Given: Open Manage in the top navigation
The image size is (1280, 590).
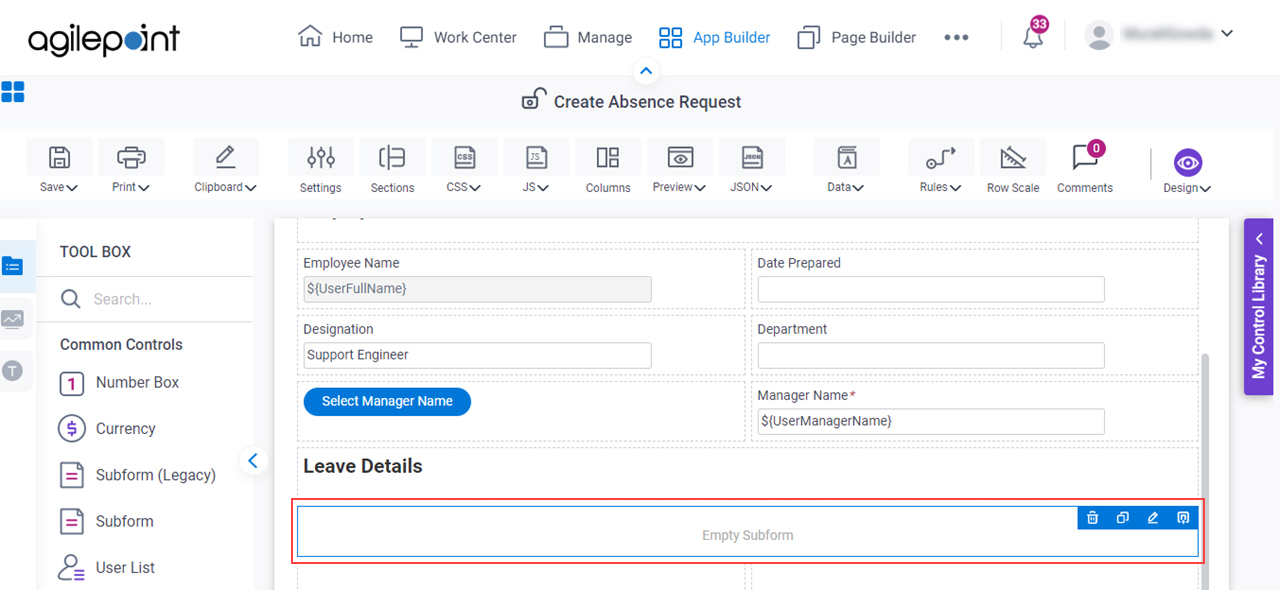Looking at the screenshot, I should [x=588, y=37].
